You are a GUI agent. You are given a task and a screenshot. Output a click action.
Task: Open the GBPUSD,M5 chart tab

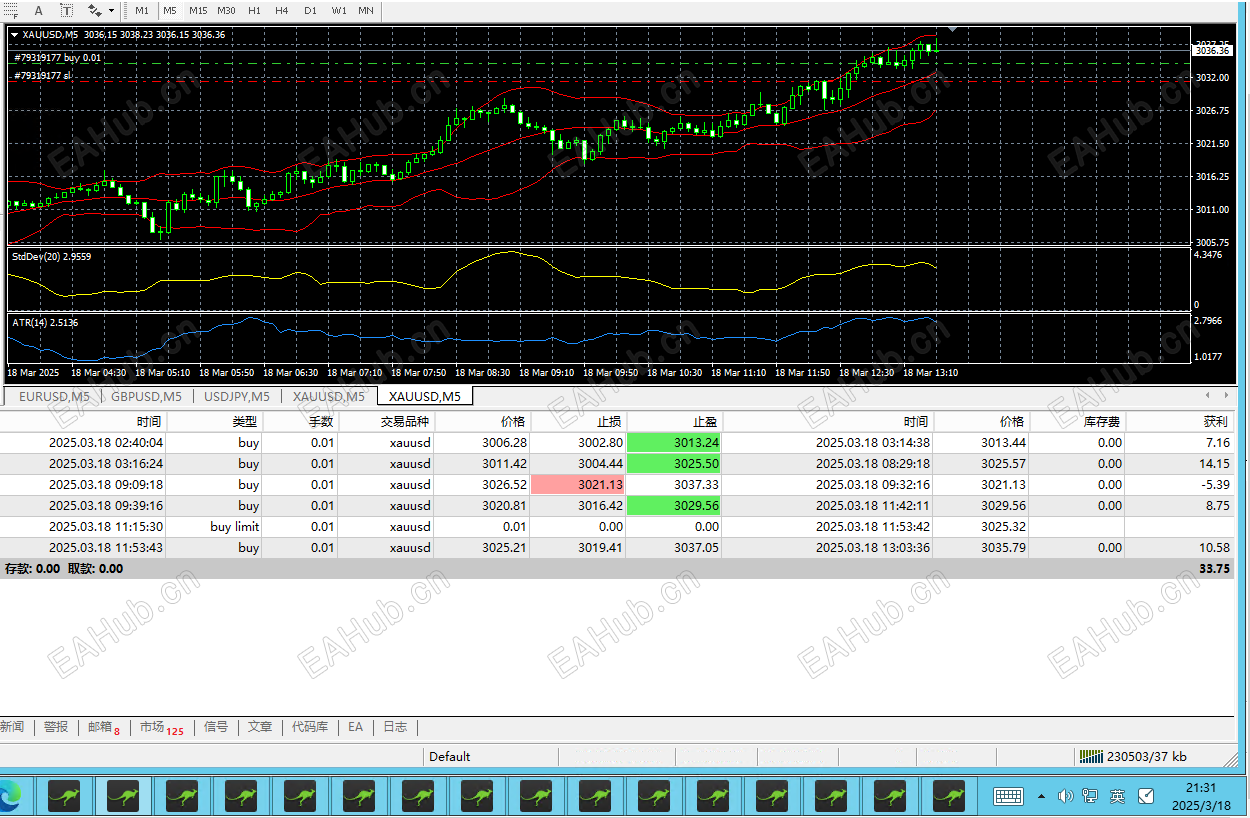(x=146, y=396)
